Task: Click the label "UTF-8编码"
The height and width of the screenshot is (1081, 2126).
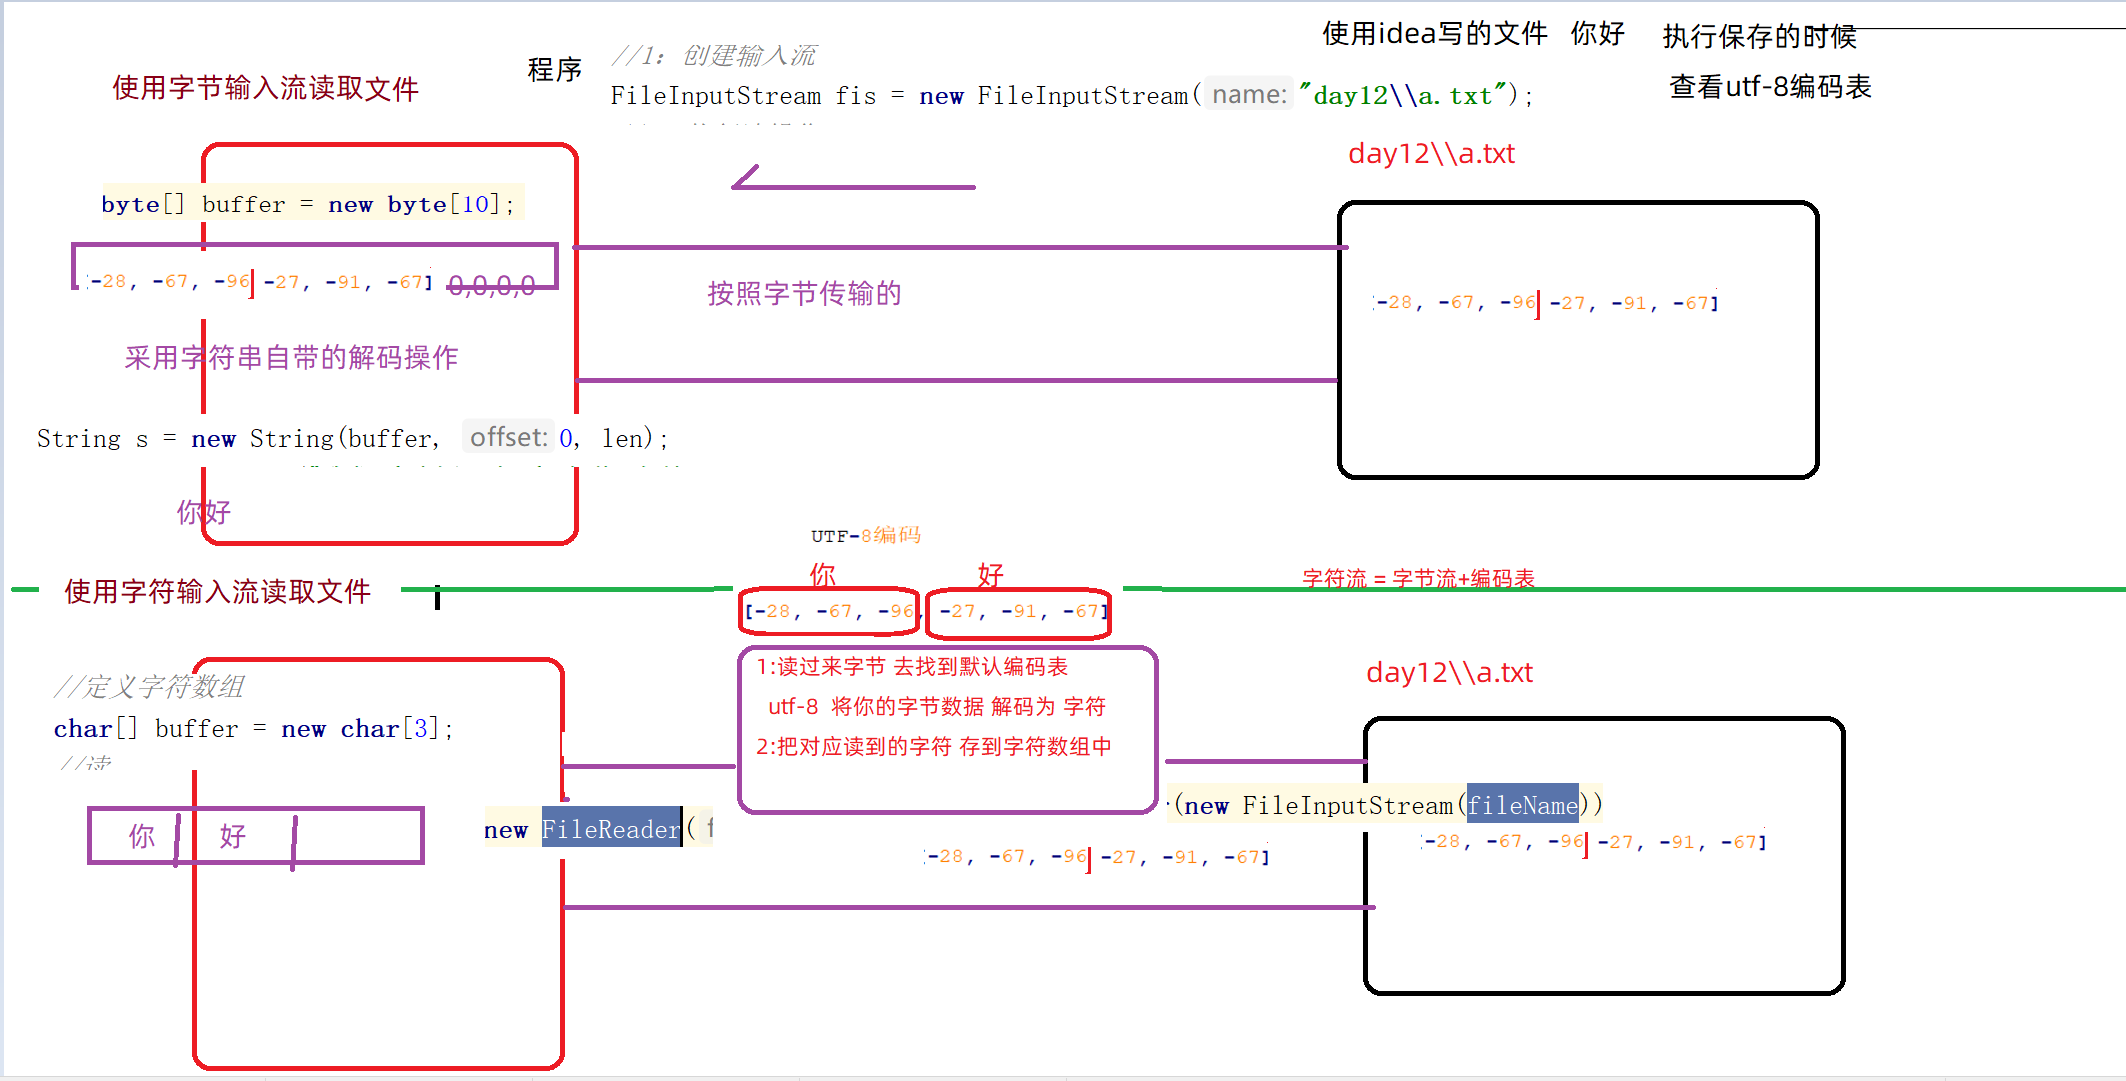Action: click(x=866, y=536)
